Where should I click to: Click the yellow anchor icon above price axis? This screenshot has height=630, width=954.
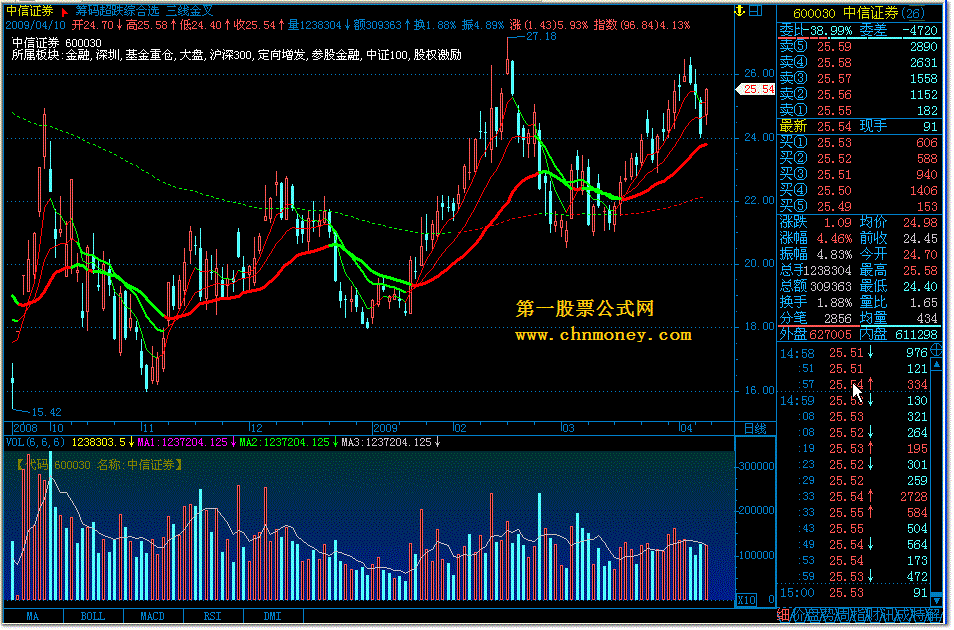(x=741, y=10)
